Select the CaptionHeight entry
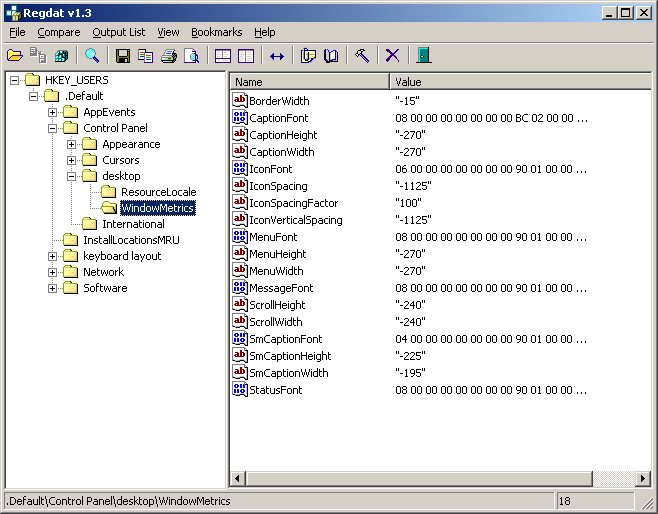Screen dimensions: 658x514 tap(283, 135)
